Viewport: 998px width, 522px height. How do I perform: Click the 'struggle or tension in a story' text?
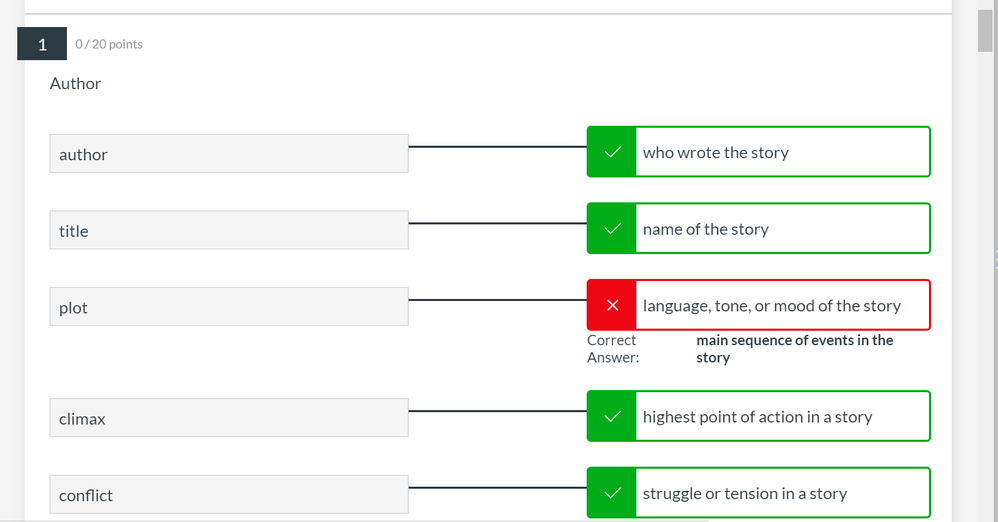[x=745, y=493]
